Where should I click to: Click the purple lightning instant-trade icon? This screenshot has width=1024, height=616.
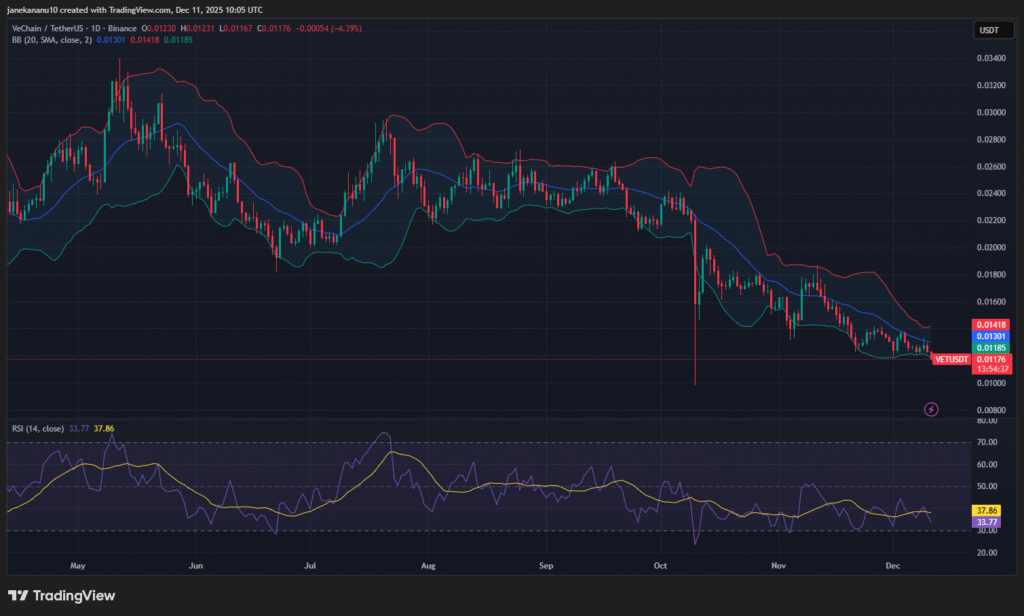pos(932,409)
